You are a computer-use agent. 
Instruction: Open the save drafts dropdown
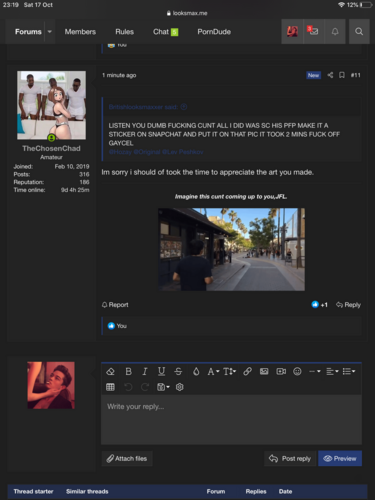163,387
